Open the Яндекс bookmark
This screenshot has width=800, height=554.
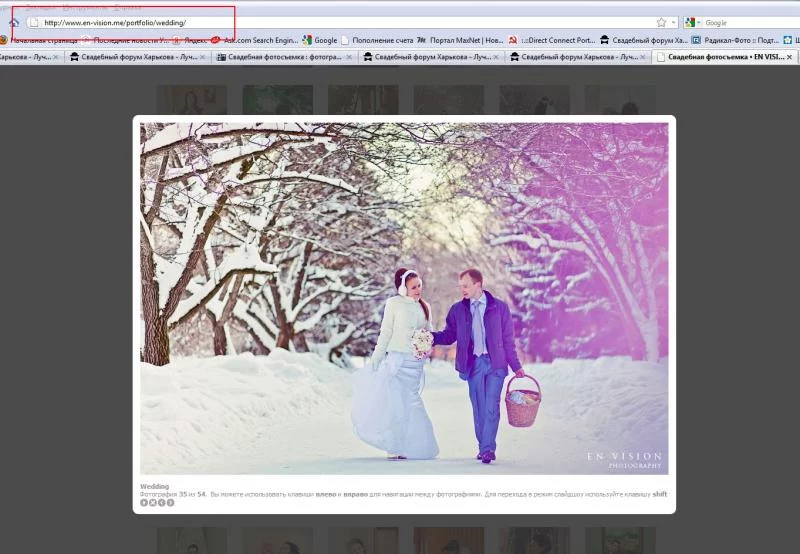point(190,40)
